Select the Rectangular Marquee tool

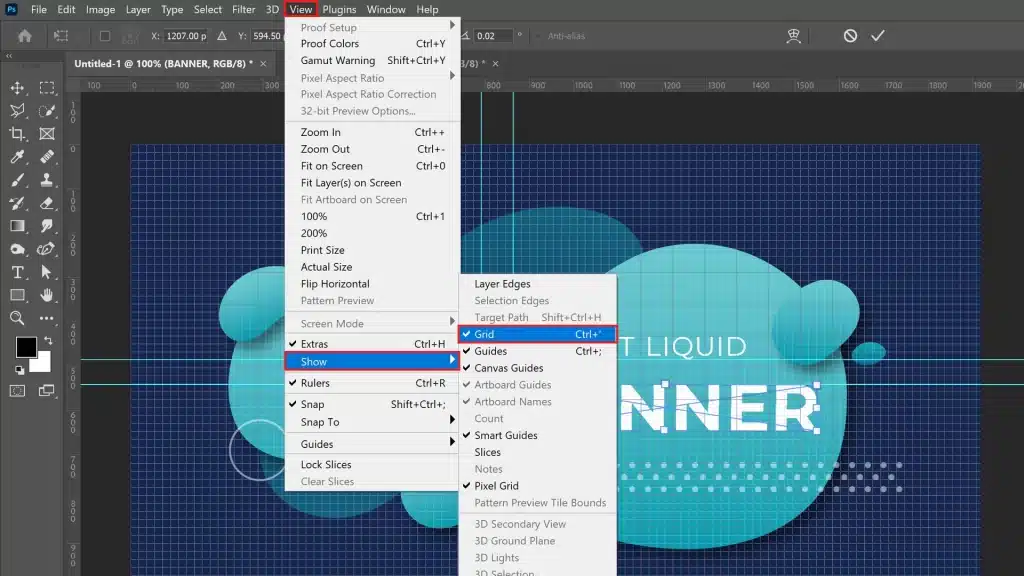[x=46, y=88]
